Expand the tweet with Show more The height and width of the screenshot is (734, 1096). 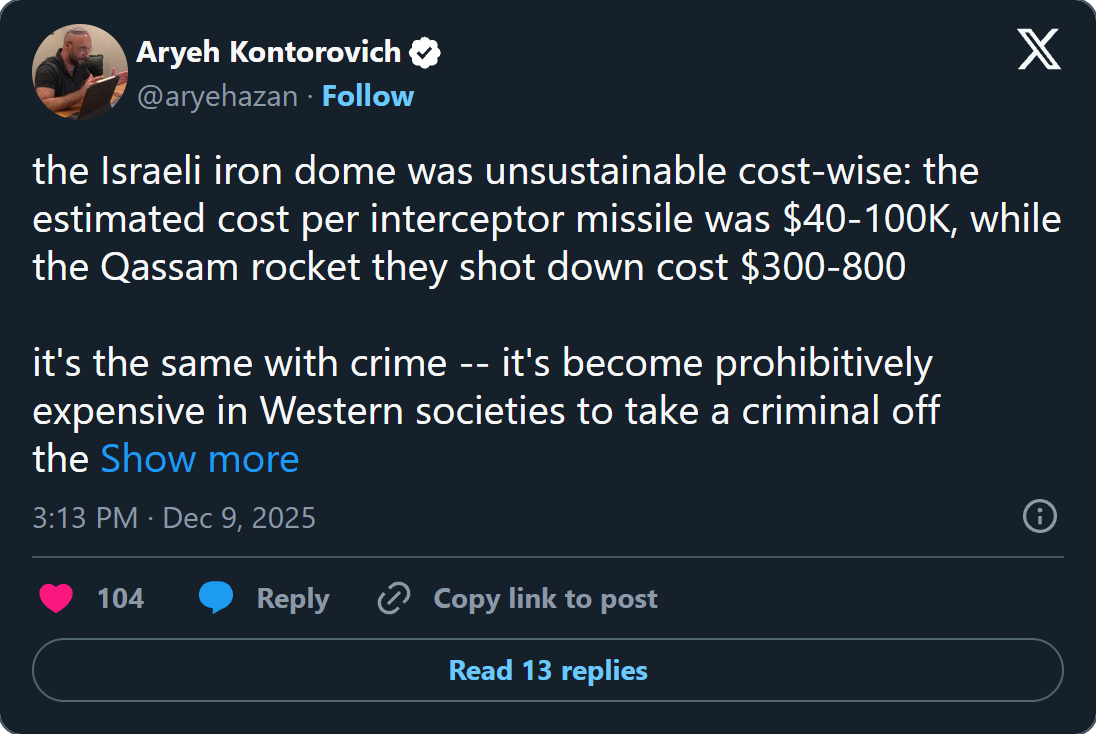200,459
